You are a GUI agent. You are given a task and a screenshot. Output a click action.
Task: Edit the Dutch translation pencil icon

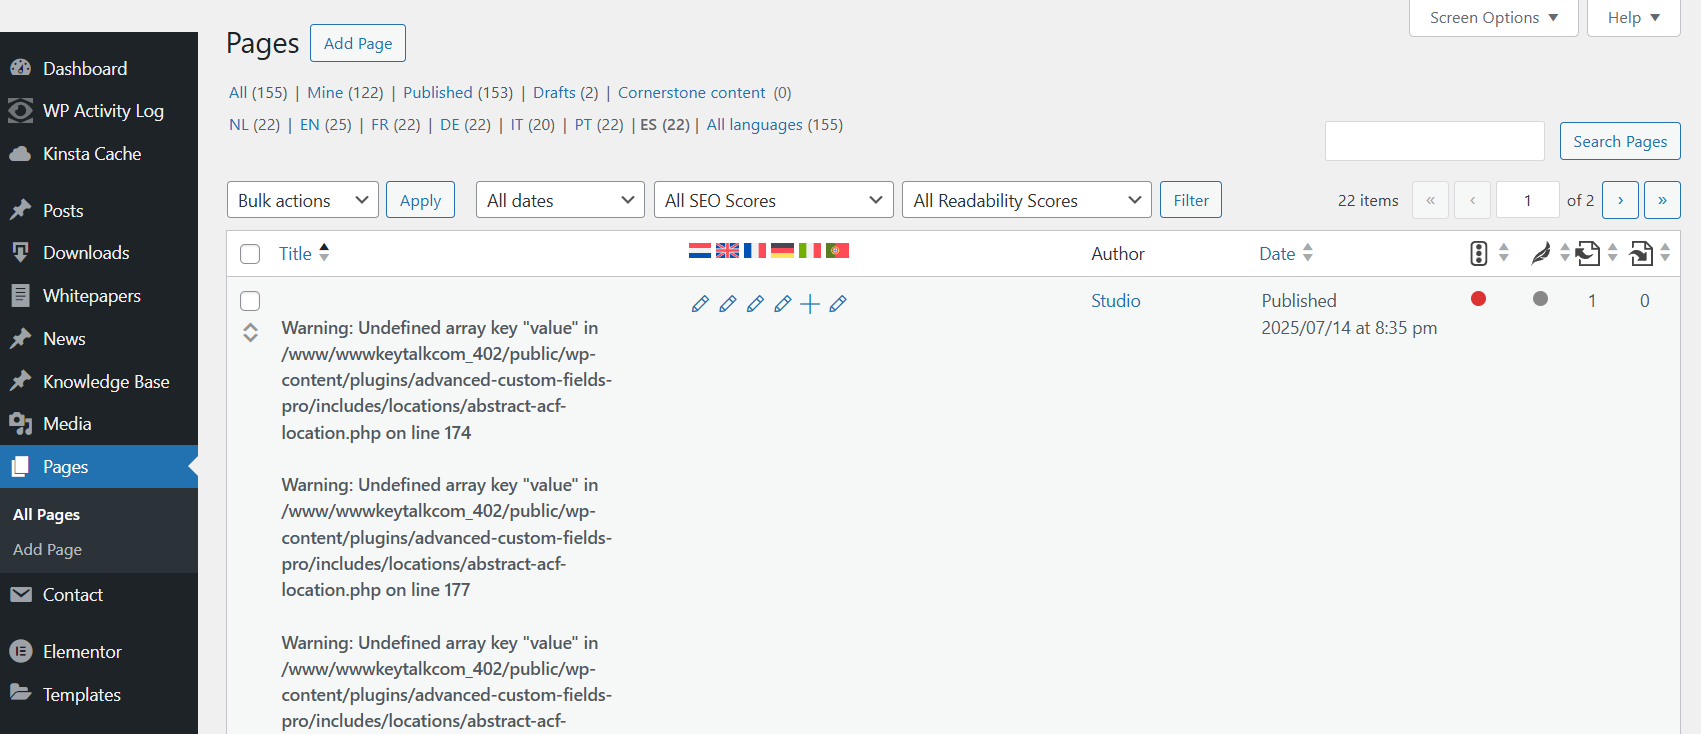tap(700, 303)
